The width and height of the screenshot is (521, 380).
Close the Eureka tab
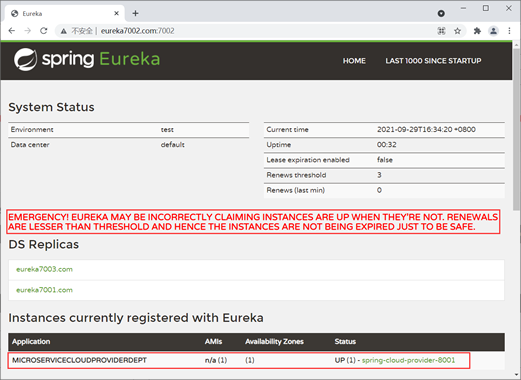[116, 13]
